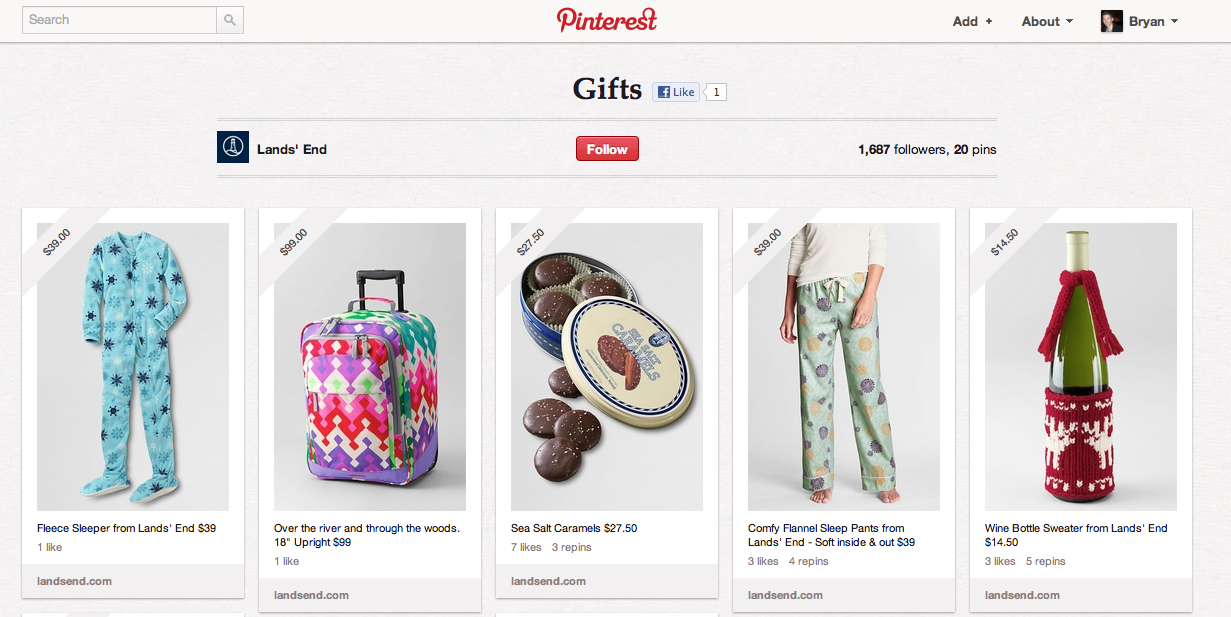Click the Facebook like count bubble
The width and height of the screenshot is (1231, 617).
716,92
